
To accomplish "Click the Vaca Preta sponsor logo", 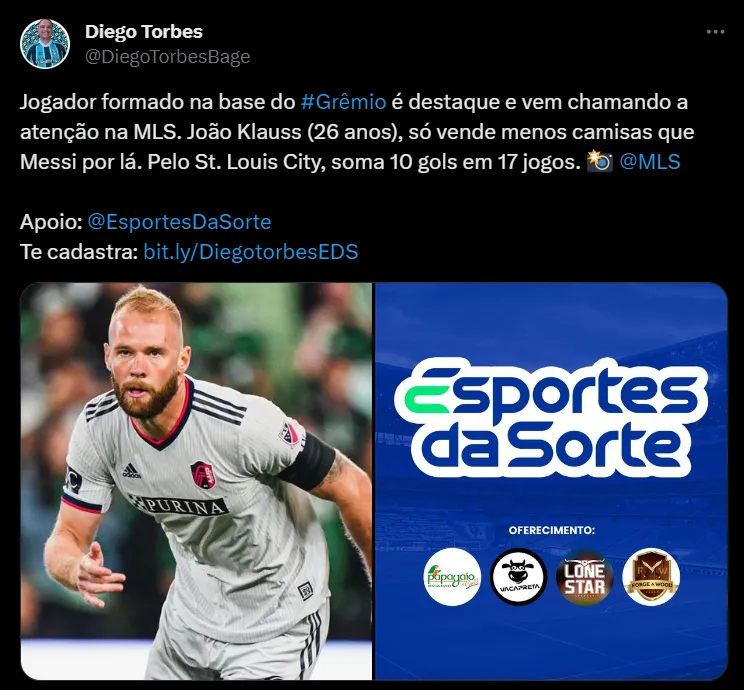I will point(519,577).
